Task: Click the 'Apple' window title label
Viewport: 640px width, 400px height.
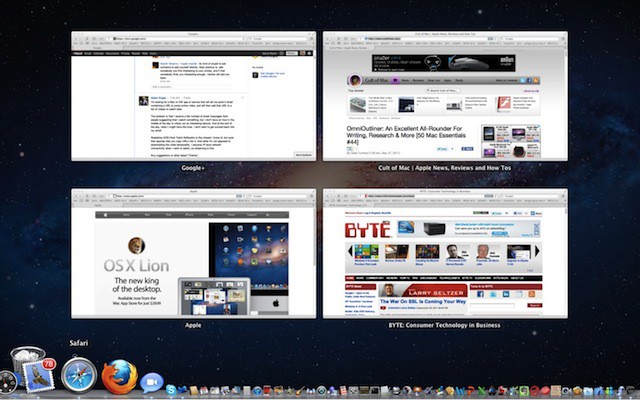Action: coord(193,325)
